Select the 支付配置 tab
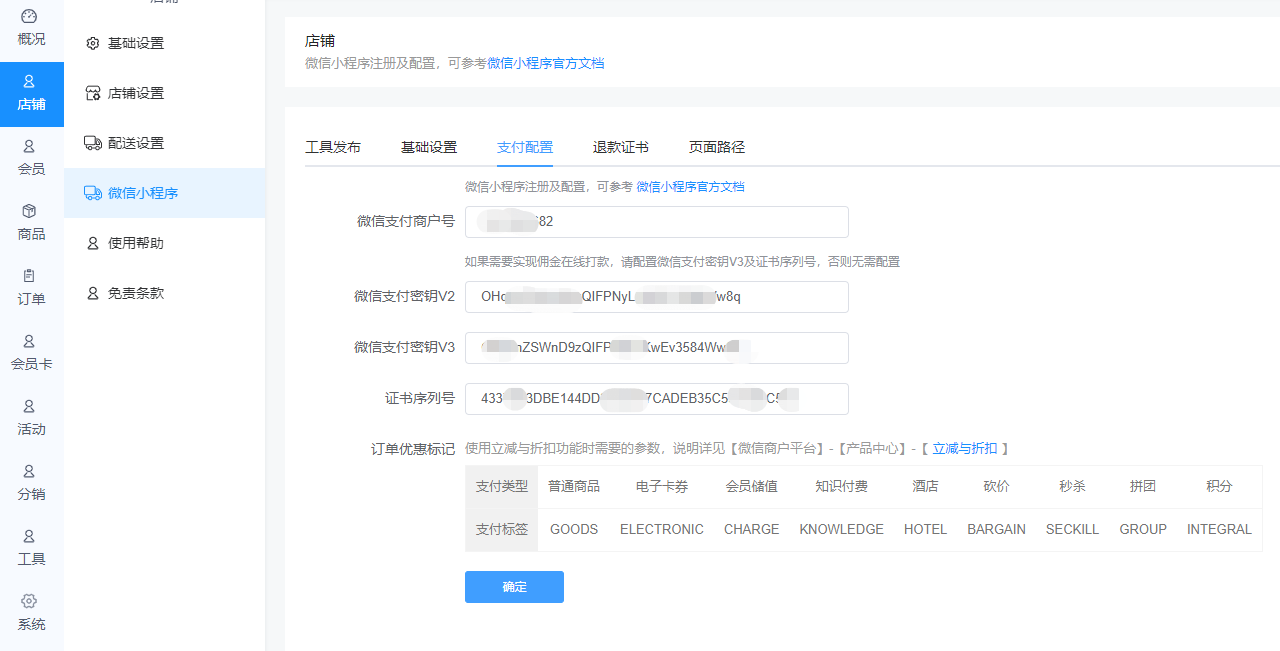 pyautogui.click(x=525, y=147)
